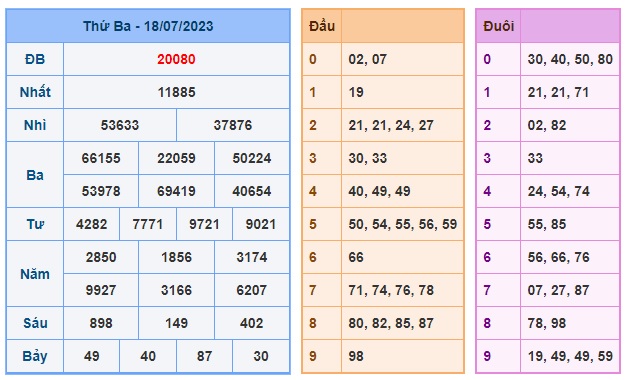Viewport: 626px width, 380px height.
Task: Click third prize number 66155
Action: point(101,158)
